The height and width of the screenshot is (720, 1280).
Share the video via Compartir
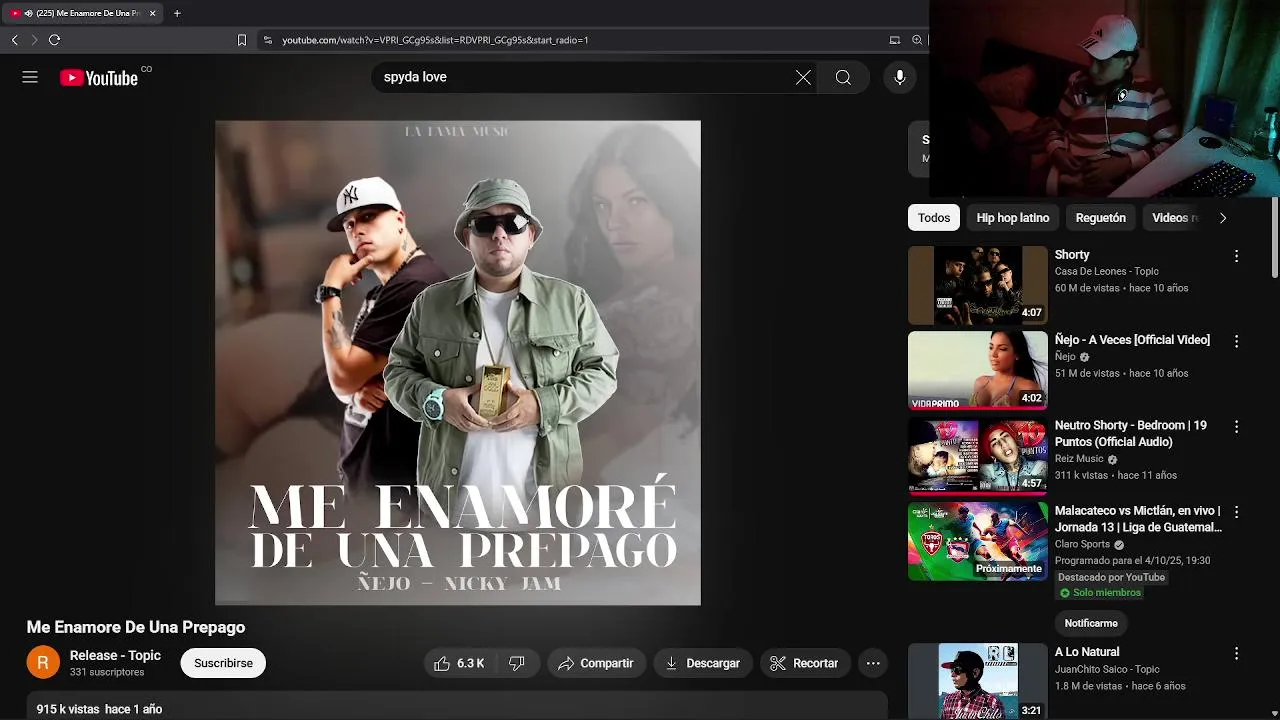[x=596, y=663]
